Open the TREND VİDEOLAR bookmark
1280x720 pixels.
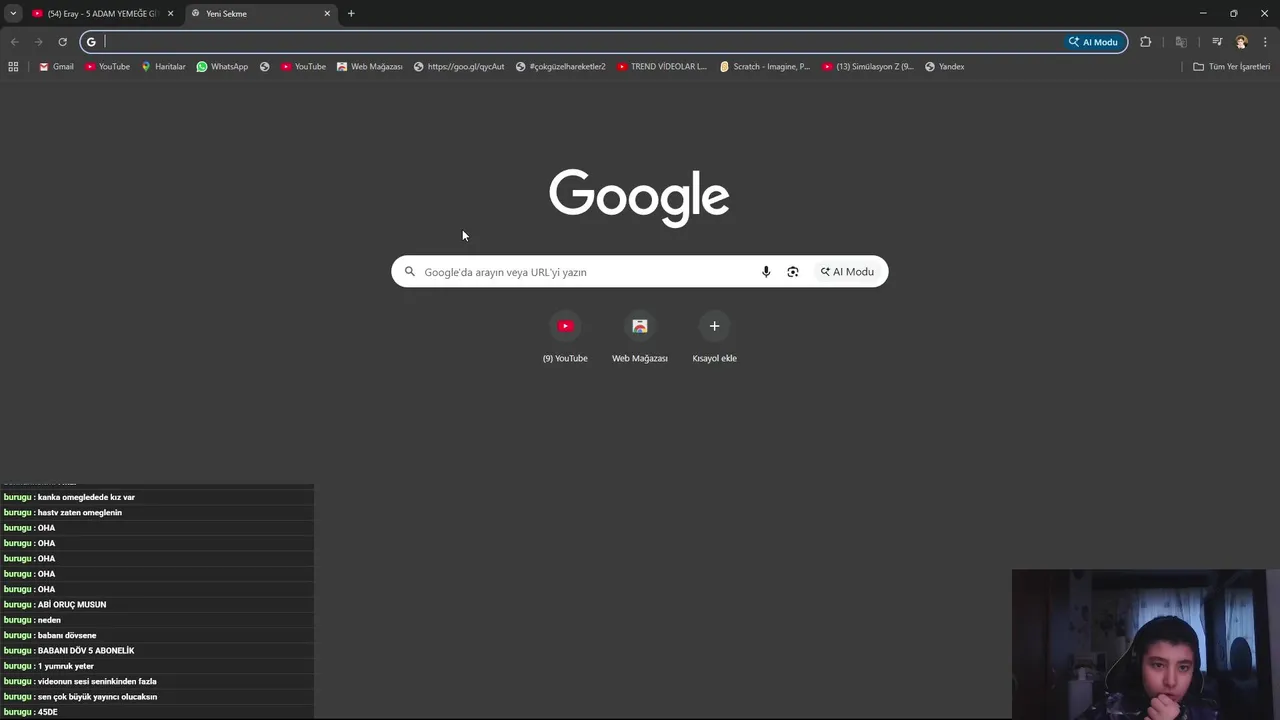coord(662,67)
